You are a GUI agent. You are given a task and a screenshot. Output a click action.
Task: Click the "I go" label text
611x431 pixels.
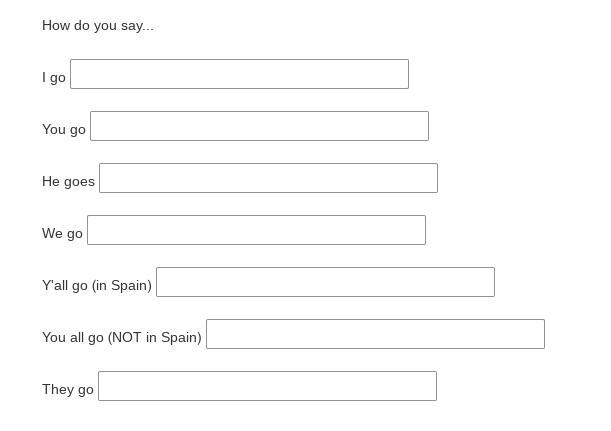(54, 77)
